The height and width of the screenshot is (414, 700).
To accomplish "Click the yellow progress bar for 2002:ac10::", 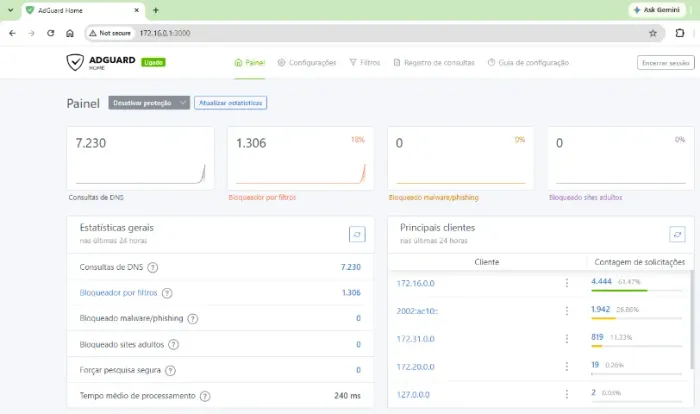I will pyautogui.click(x=604, y=318).
